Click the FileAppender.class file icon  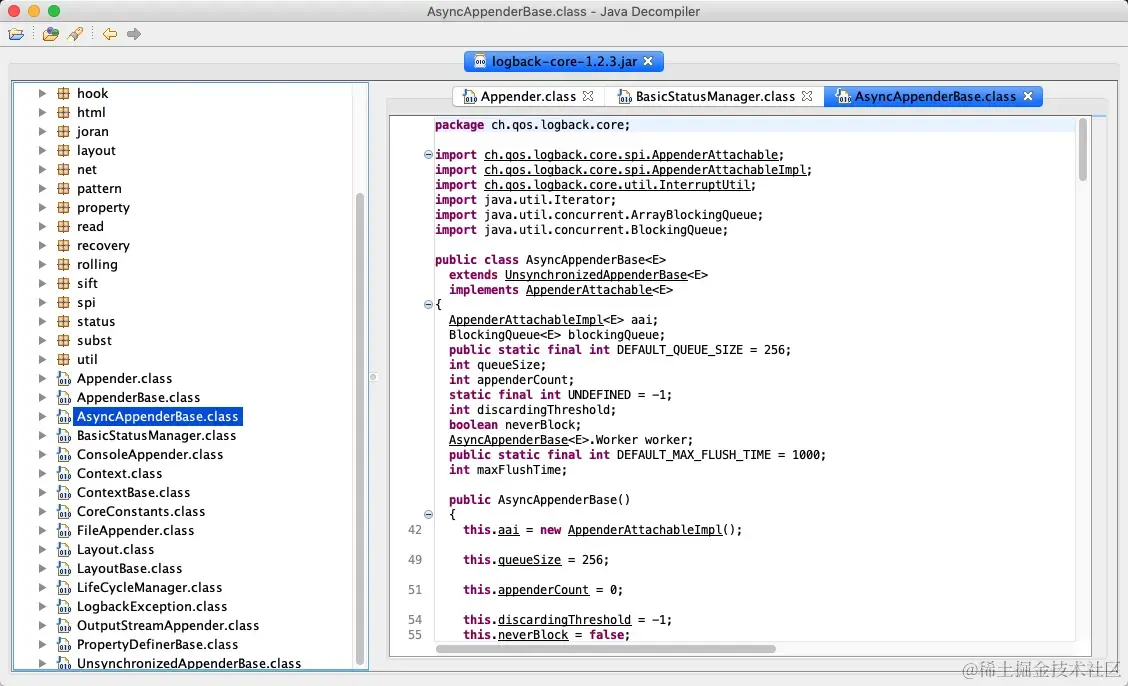tap(63, 531)
